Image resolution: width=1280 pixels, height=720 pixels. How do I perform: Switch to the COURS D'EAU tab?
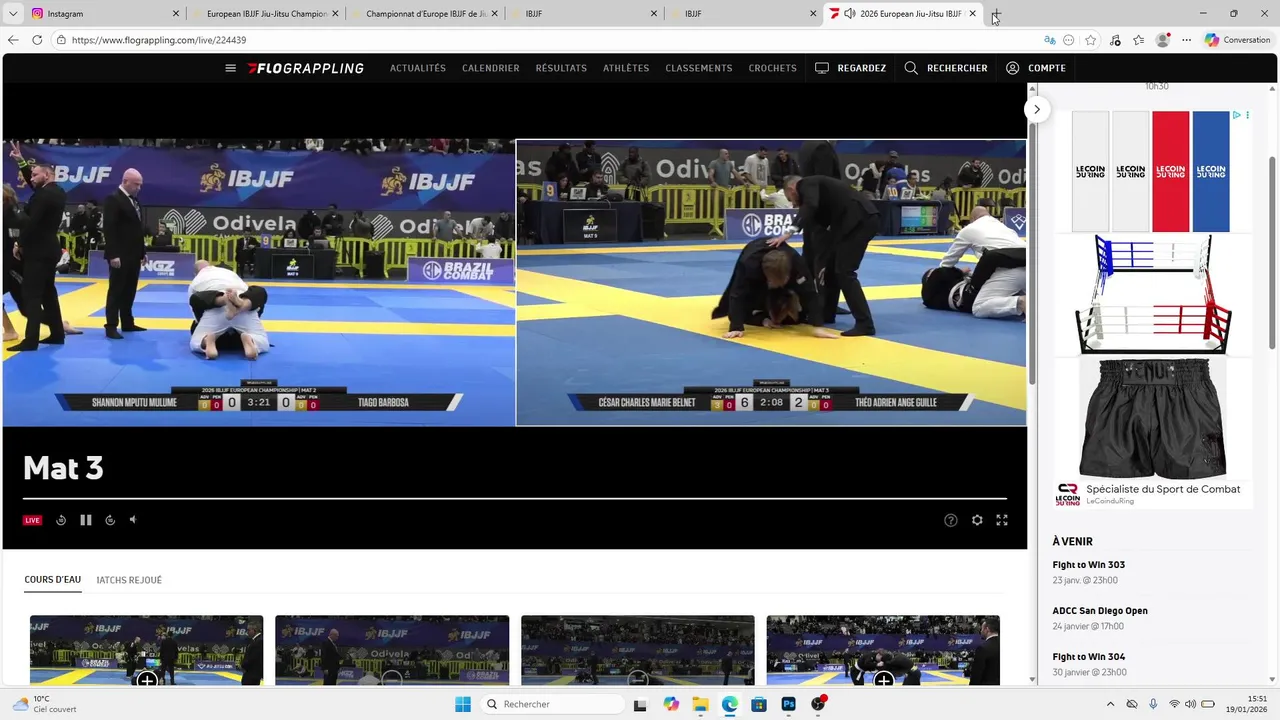tap(53, 580)
